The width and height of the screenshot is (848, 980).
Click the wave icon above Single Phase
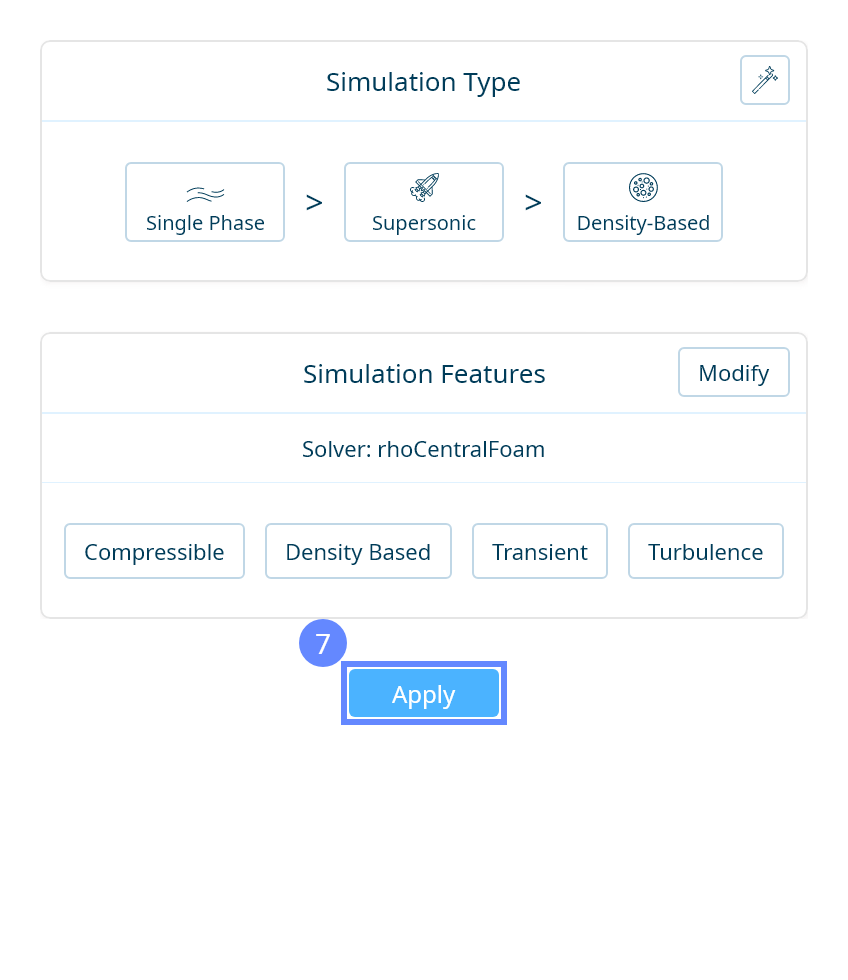[x=205, y=194]
